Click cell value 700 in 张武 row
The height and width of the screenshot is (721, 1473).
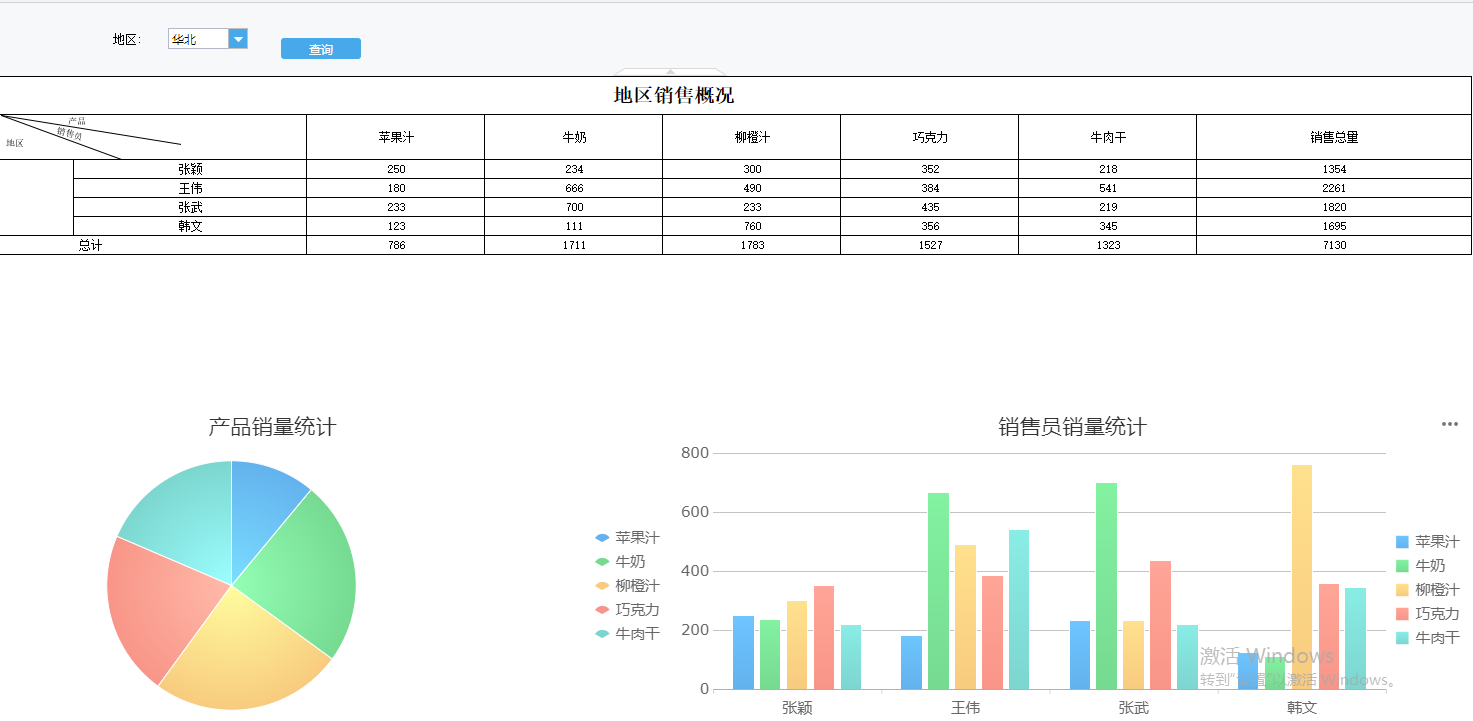574,207
